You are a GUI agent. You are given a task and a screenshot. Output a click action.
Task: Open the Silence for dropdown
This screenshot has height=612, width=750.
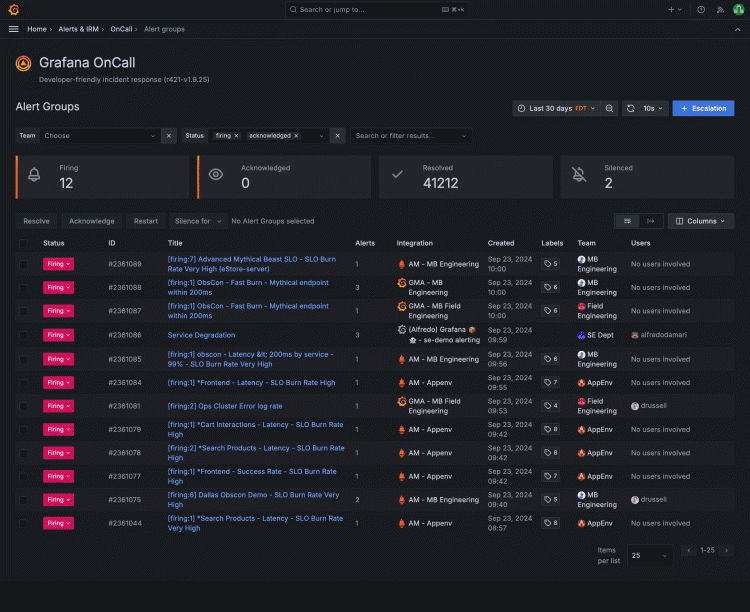(x=196, y=221)
